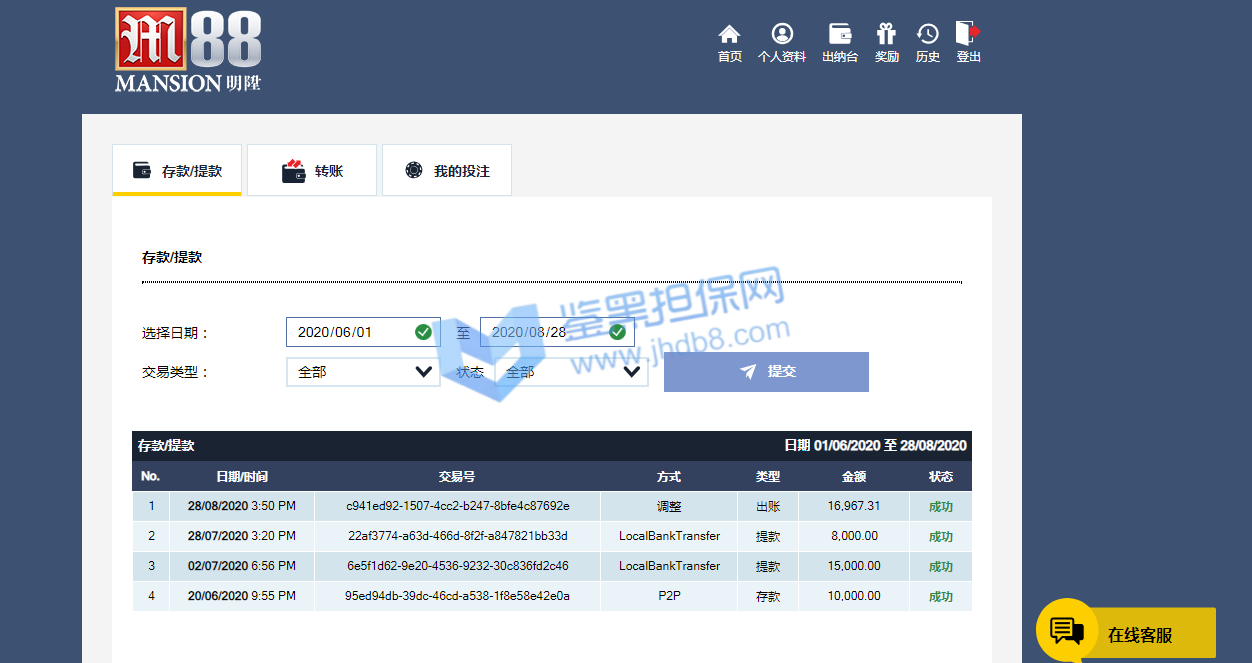Expand the 交易类型 transaction type dropdown
Screen dimensions: 1252x663
tap(363, 372)
